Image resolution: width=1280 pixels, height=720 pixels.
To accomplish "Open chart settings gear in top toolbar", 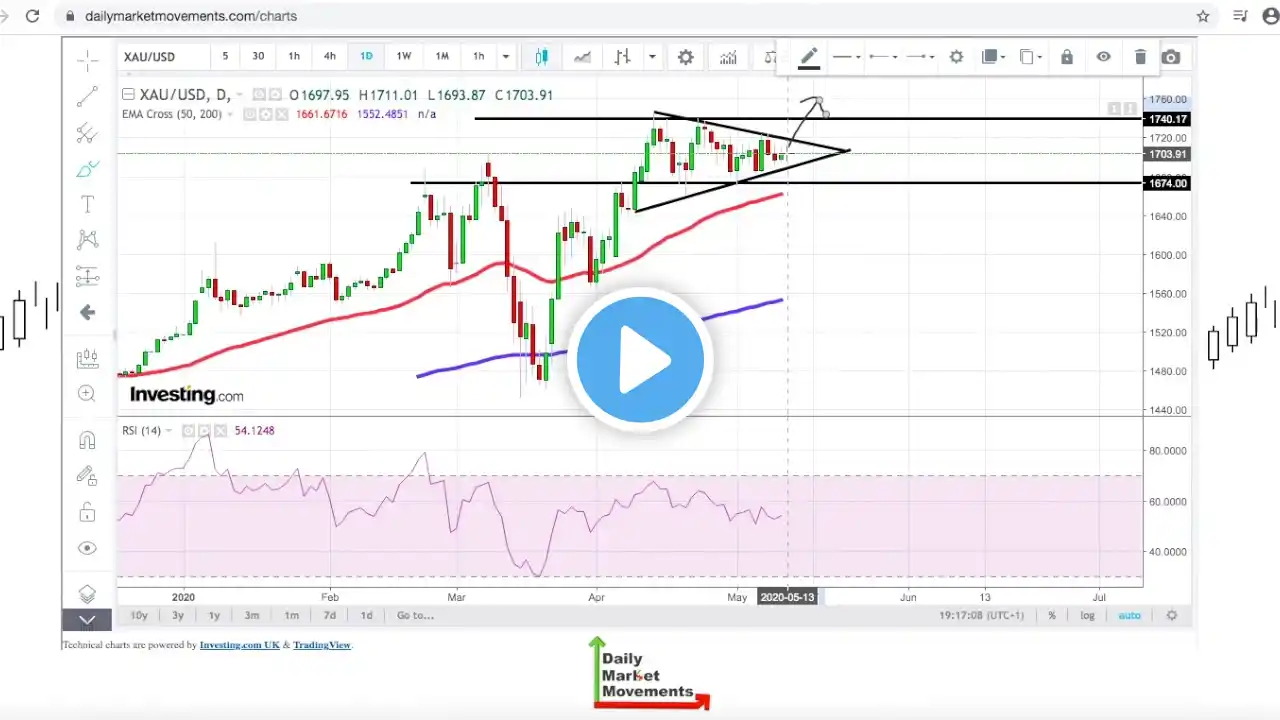I will (x=685, y=57).
